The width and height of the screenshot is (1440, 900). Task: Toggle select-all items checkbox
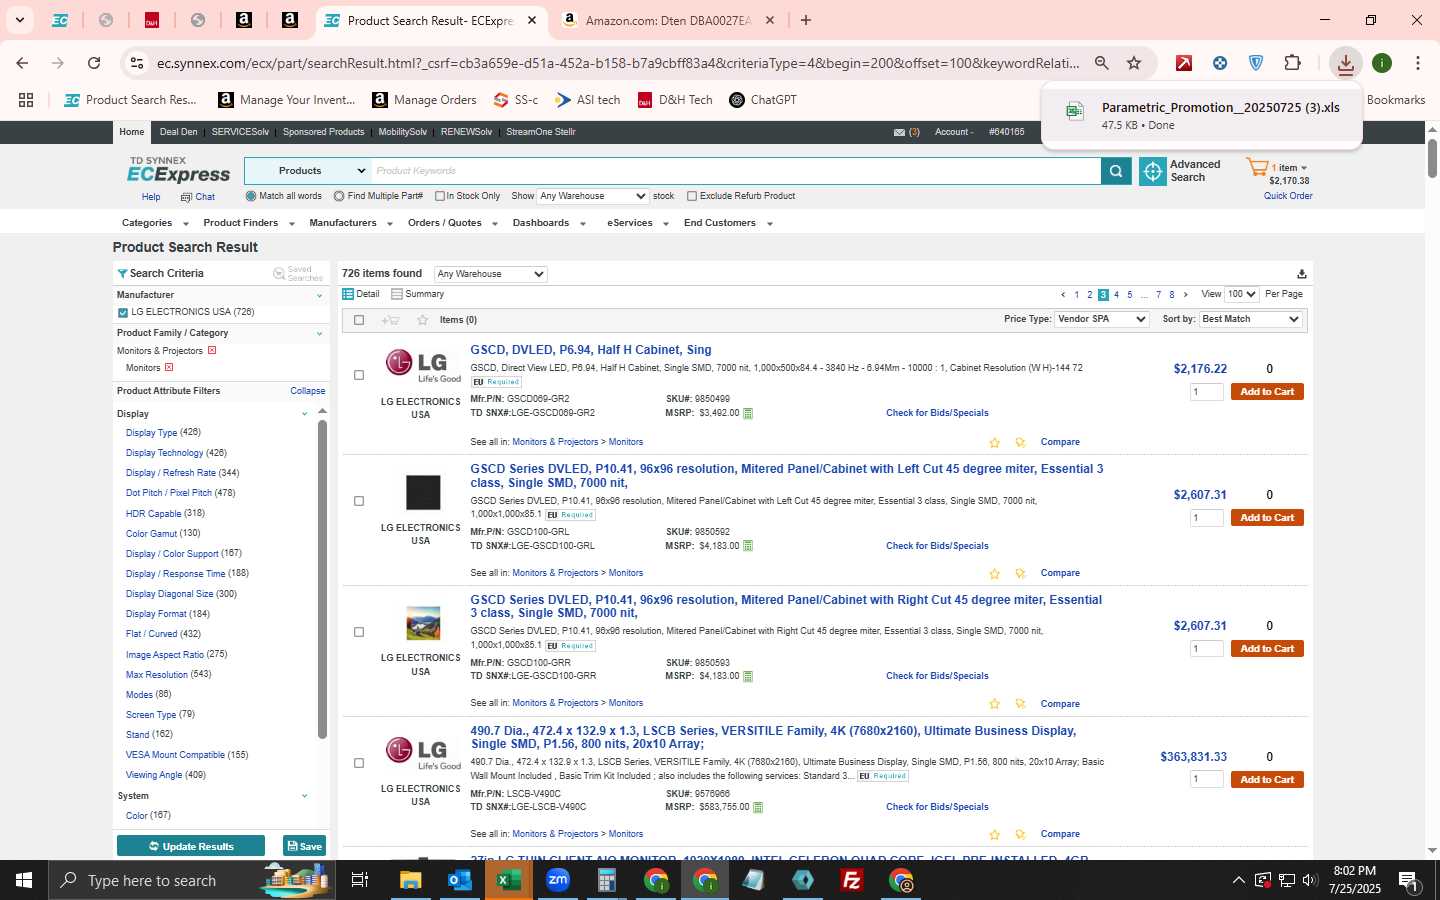[x=359, y=320]
